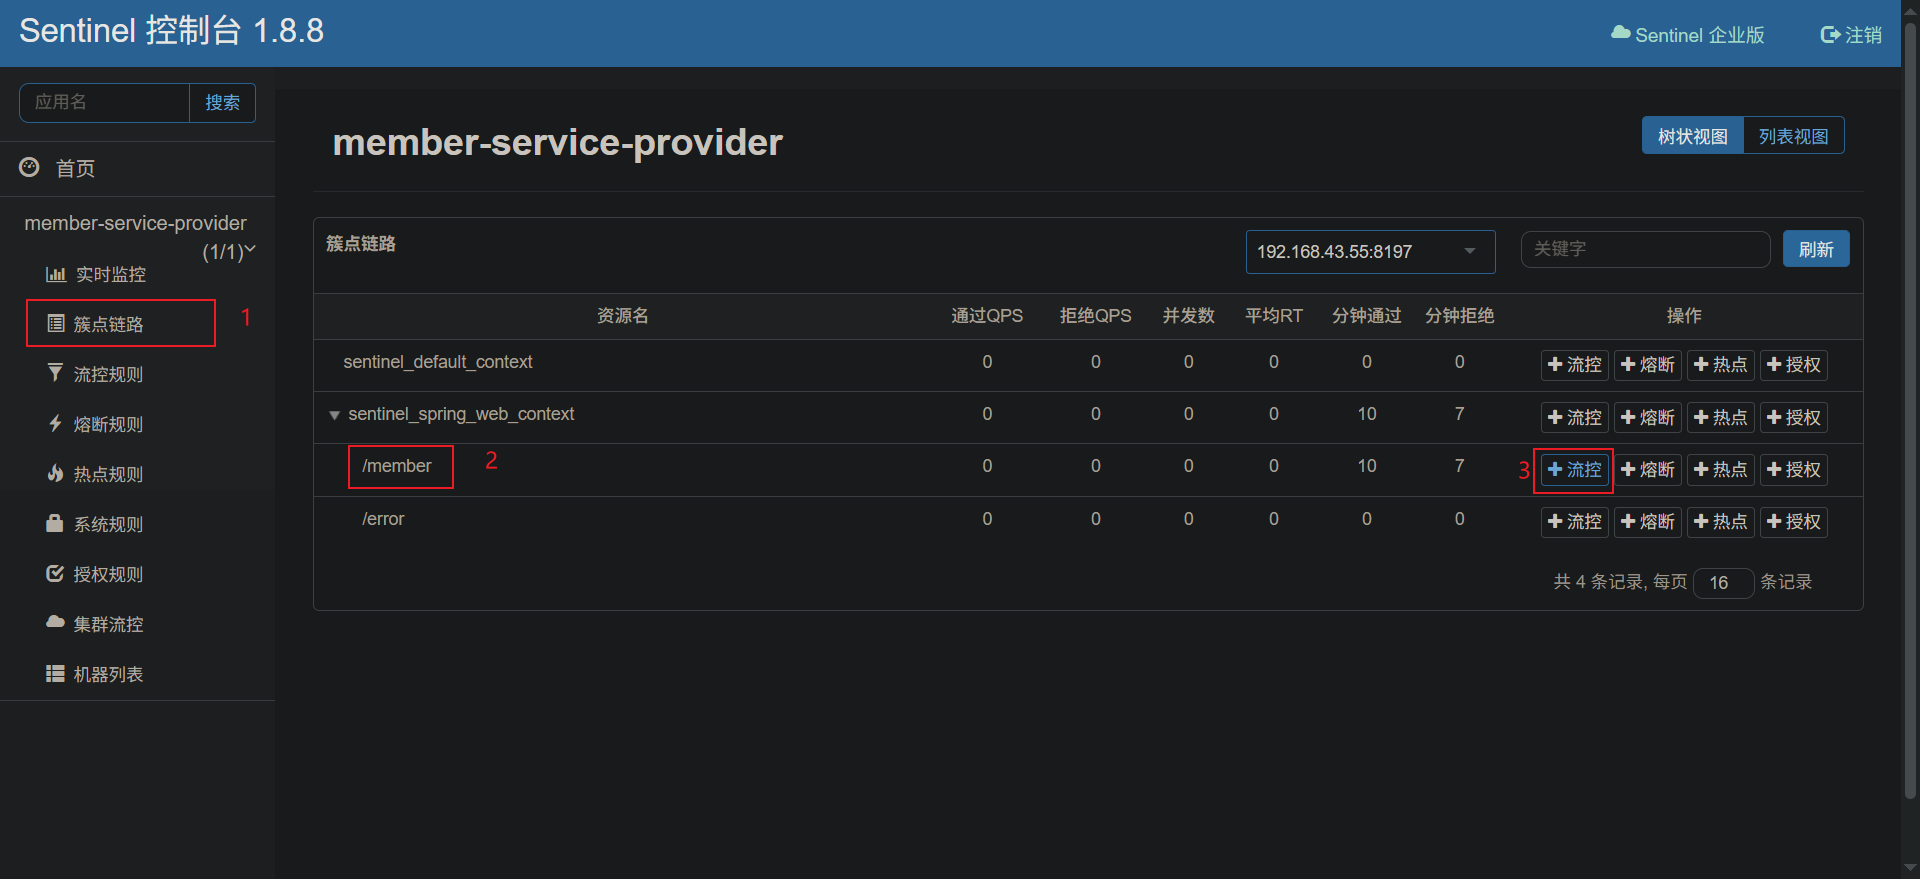Click the list icon for 机器列表
Image resolution: width=1920 pixels, height=879 pixels.
(55, 674)
